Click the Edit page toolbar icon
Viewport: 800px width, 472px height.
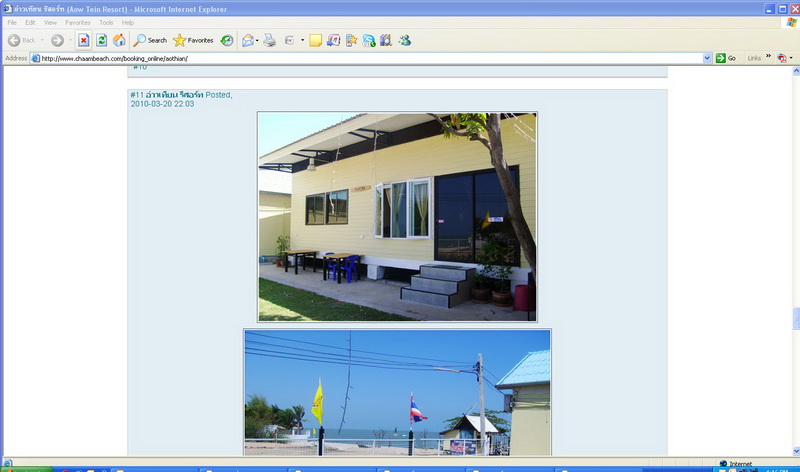coord(289,40)
